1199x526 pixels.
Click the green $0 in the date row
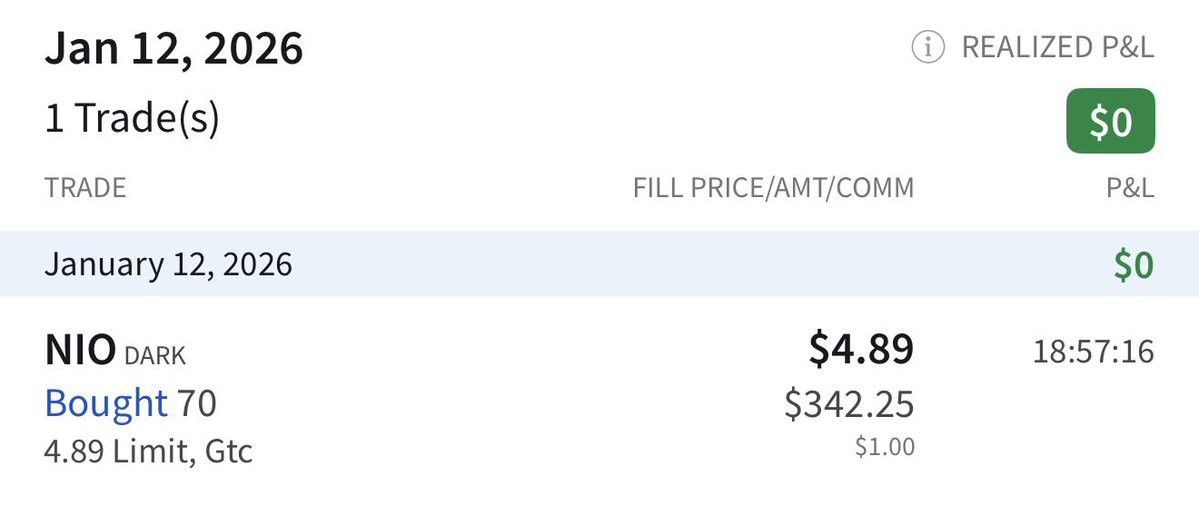pyautogui.click(x=1134, y=265)
